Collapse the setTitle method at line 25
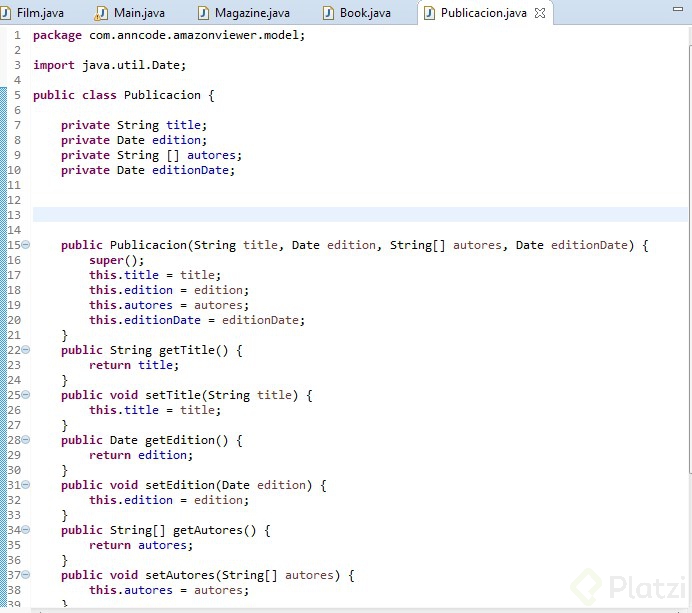Image resolution: width=692 pixels, height=613 pixels. click(26, 395)
